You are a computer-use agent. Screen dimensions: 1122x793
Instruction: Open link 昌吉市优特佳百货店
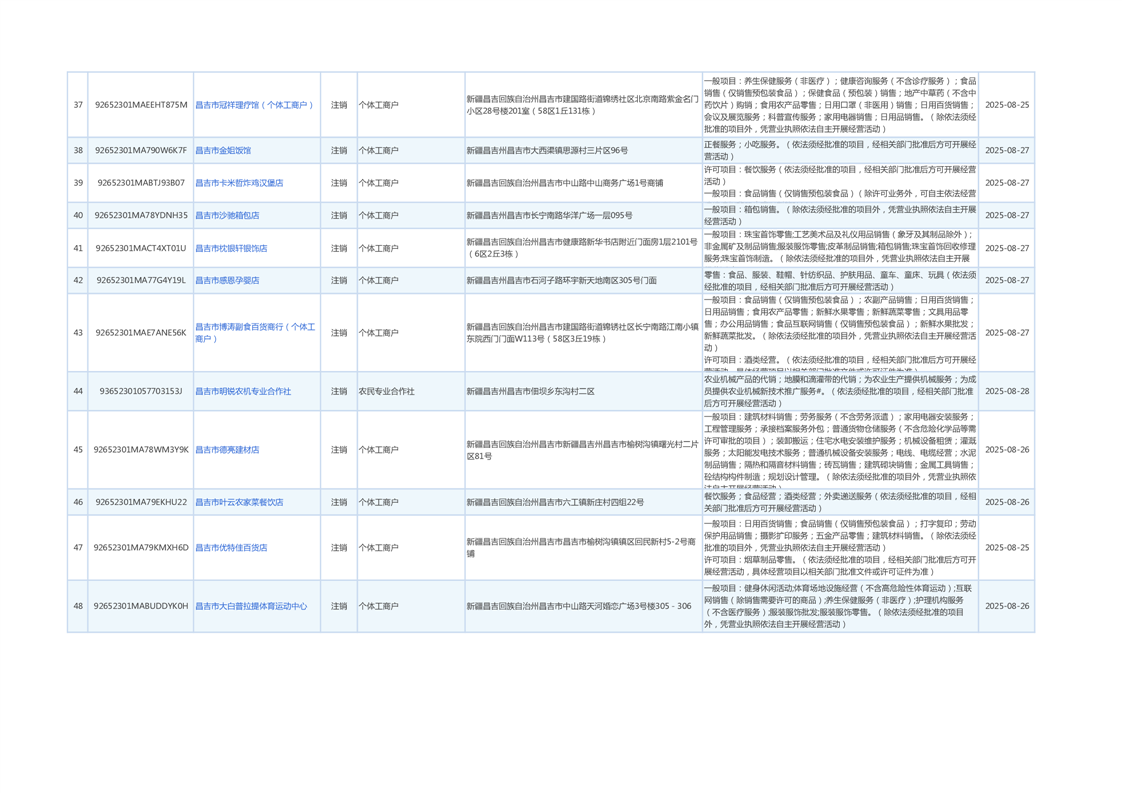(x=231, y=548)
